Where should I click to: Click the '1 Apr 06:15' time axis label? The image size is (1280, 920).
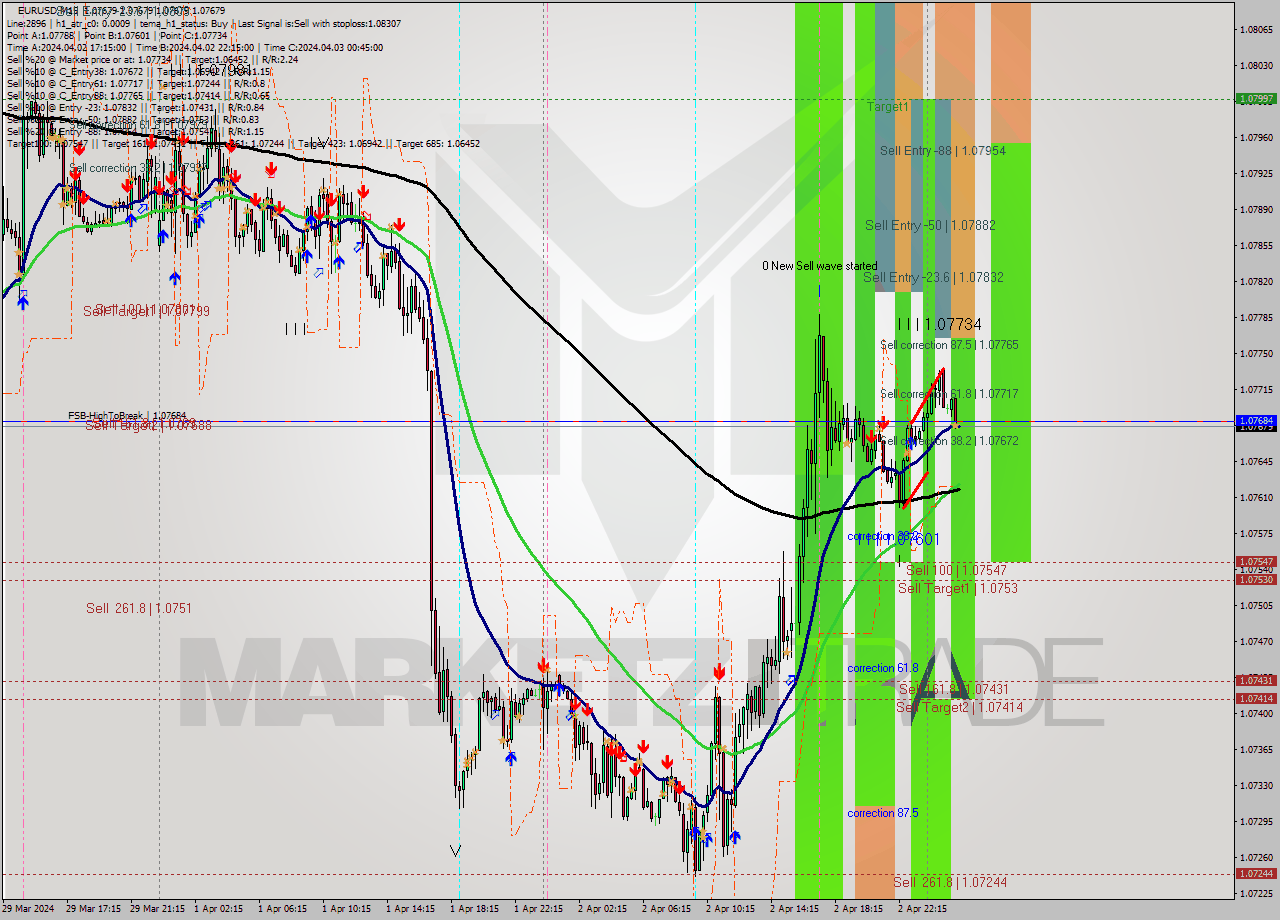click(x=284, y=909)
